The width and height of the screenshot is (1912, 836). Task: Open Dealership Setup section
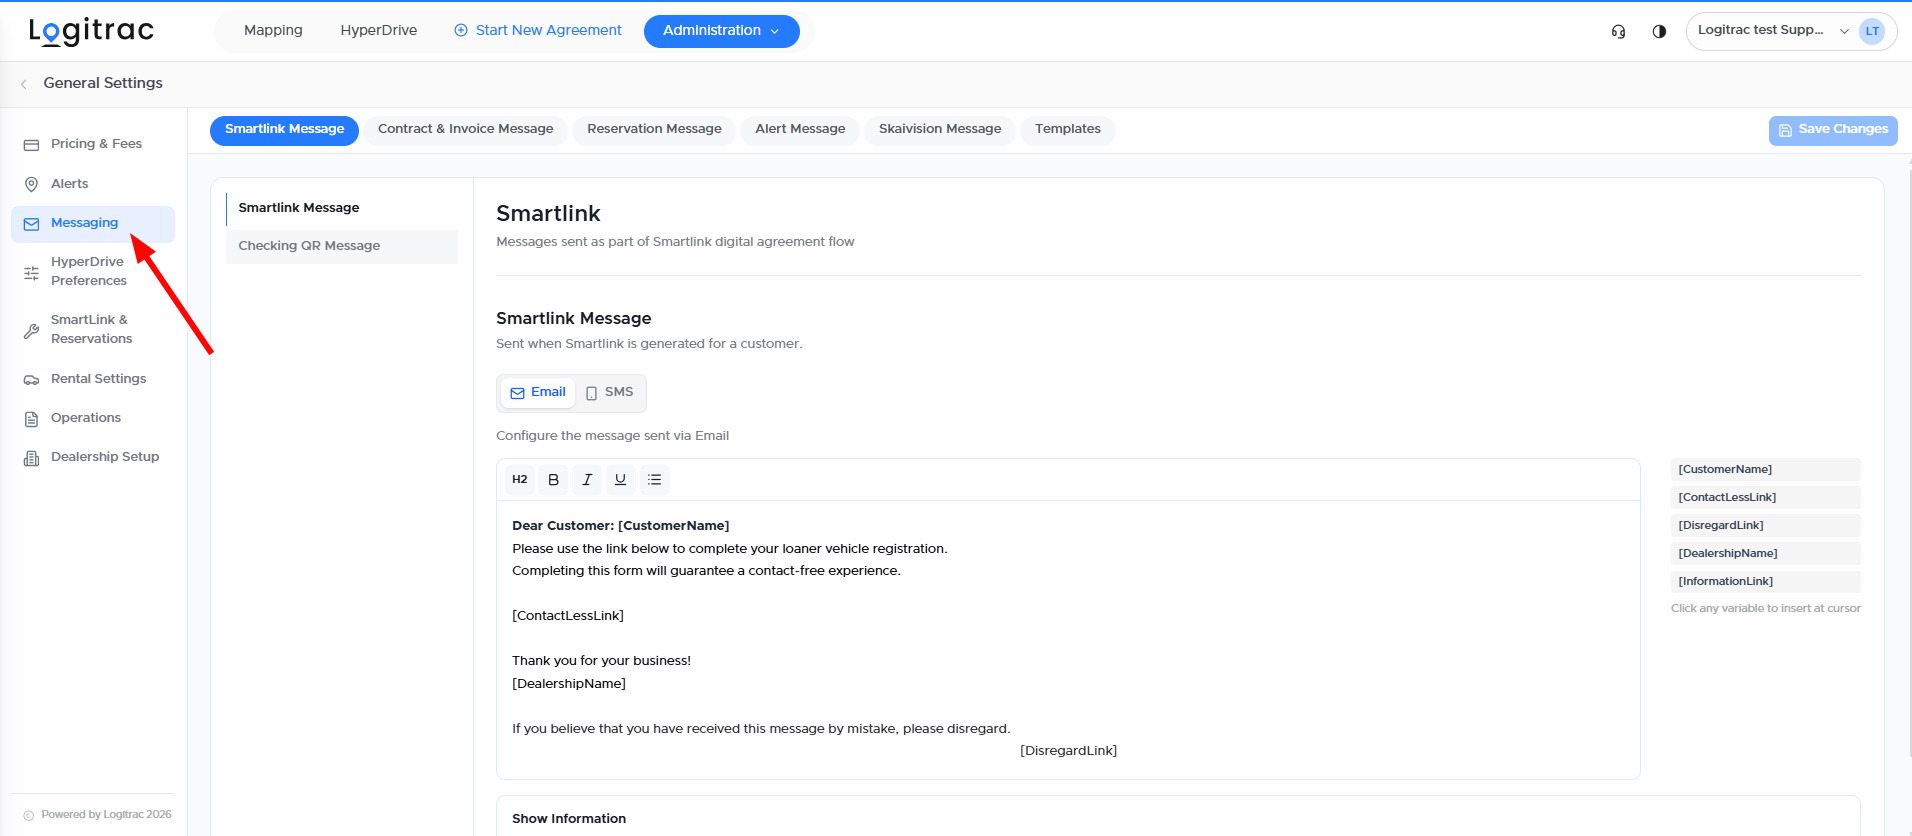(93, 457)
